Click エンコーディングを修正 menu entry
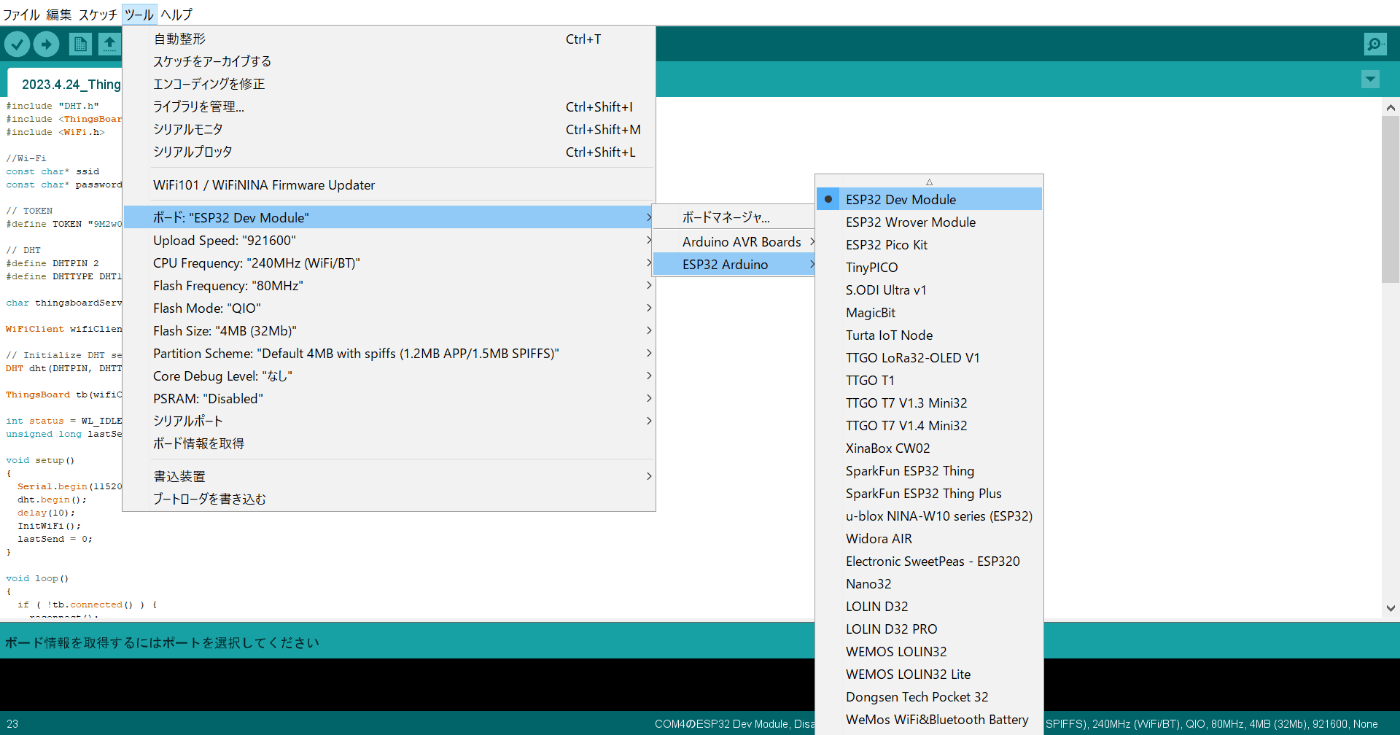The height and width of the screenshot is (735, 1400). [389, 84]
